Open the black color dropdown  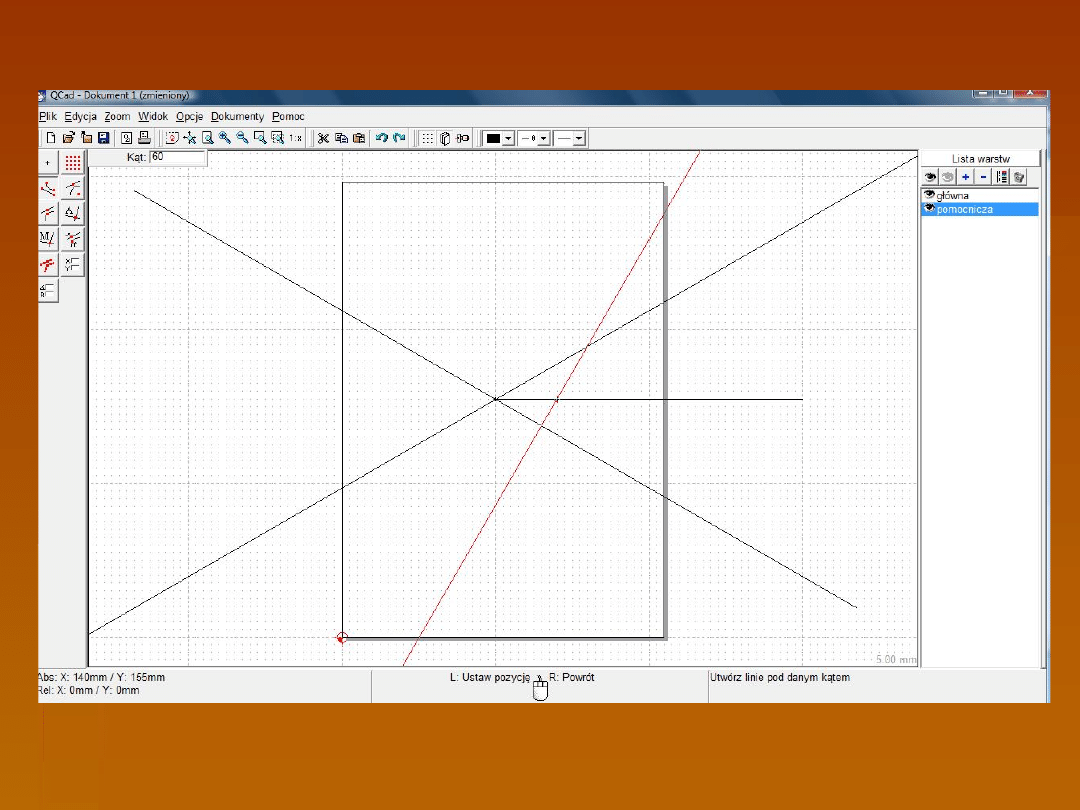pyautogui.click(x=508, y=139)
